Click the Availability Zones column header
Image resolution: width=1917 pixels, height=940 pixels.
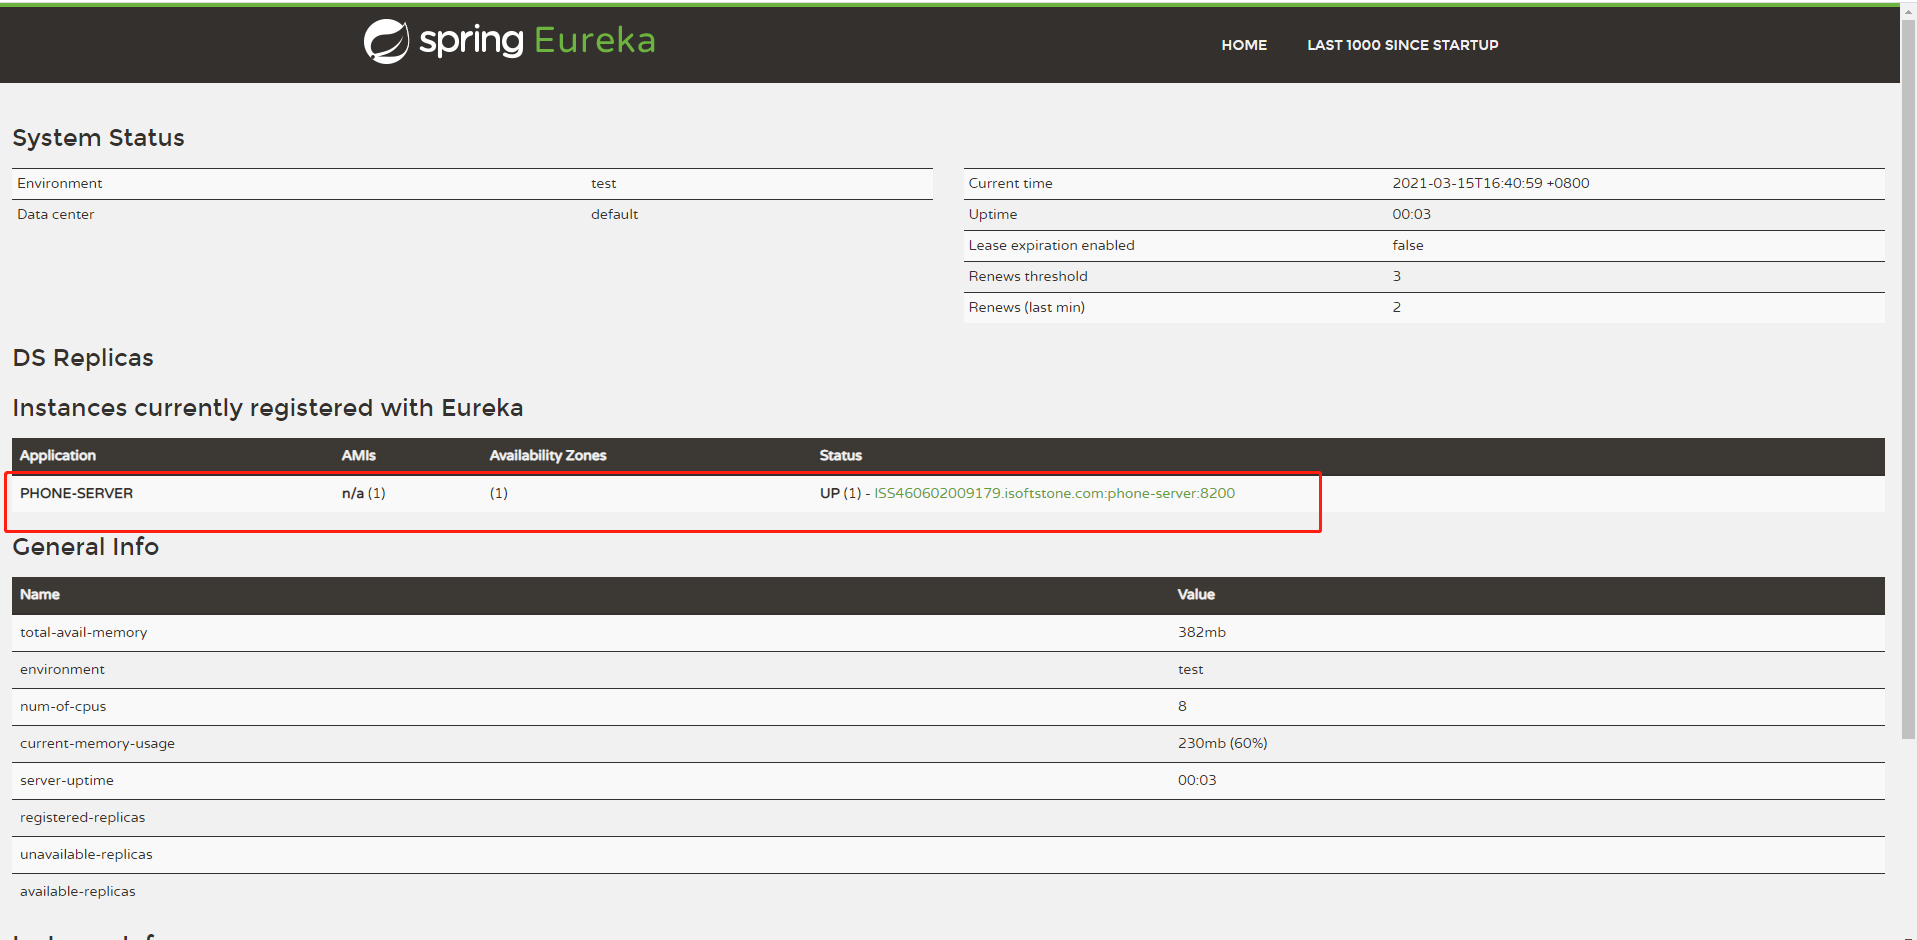click(548, 455)
